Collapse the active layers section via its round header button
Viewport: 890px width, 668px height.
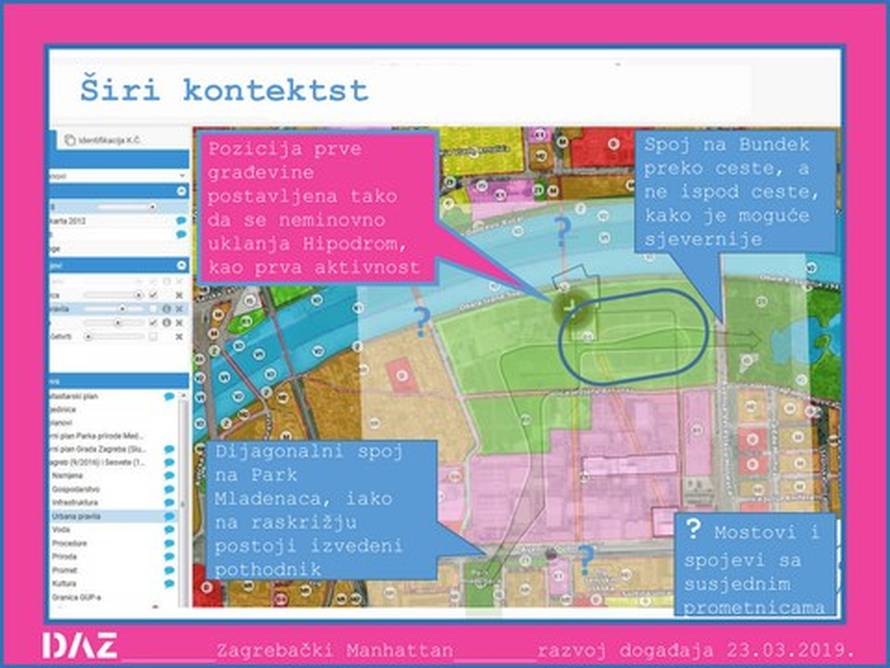pyautogui.click(x=181, y=266)
